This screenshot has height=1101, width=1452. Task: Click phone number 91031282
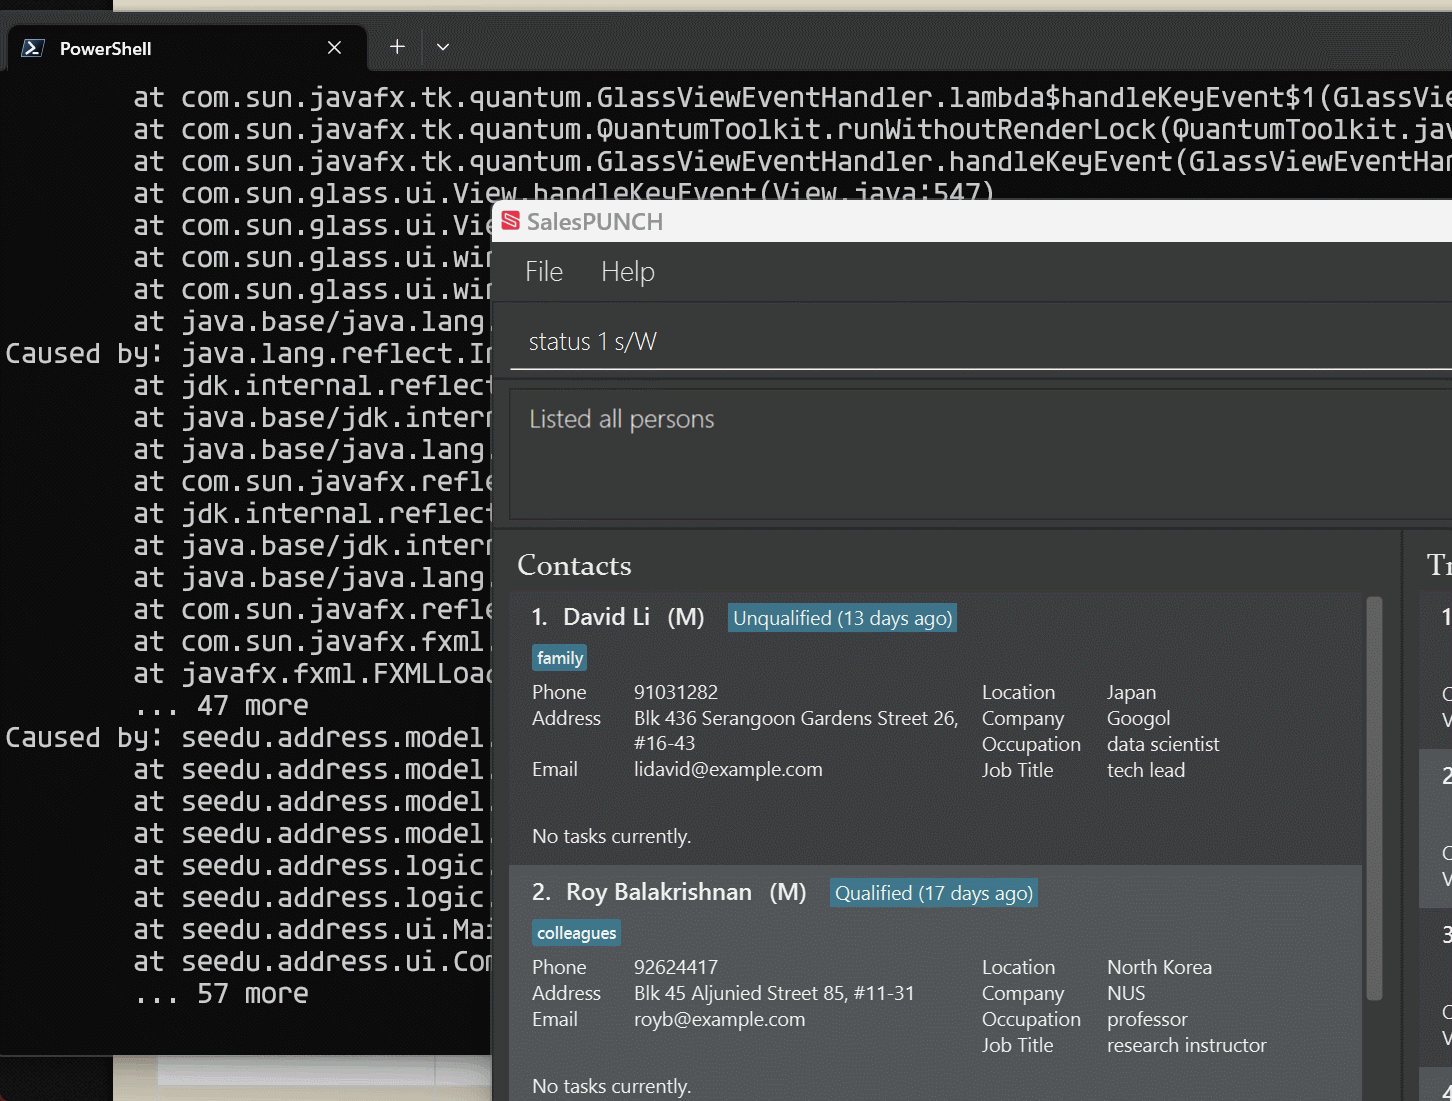tap(676, 692)
